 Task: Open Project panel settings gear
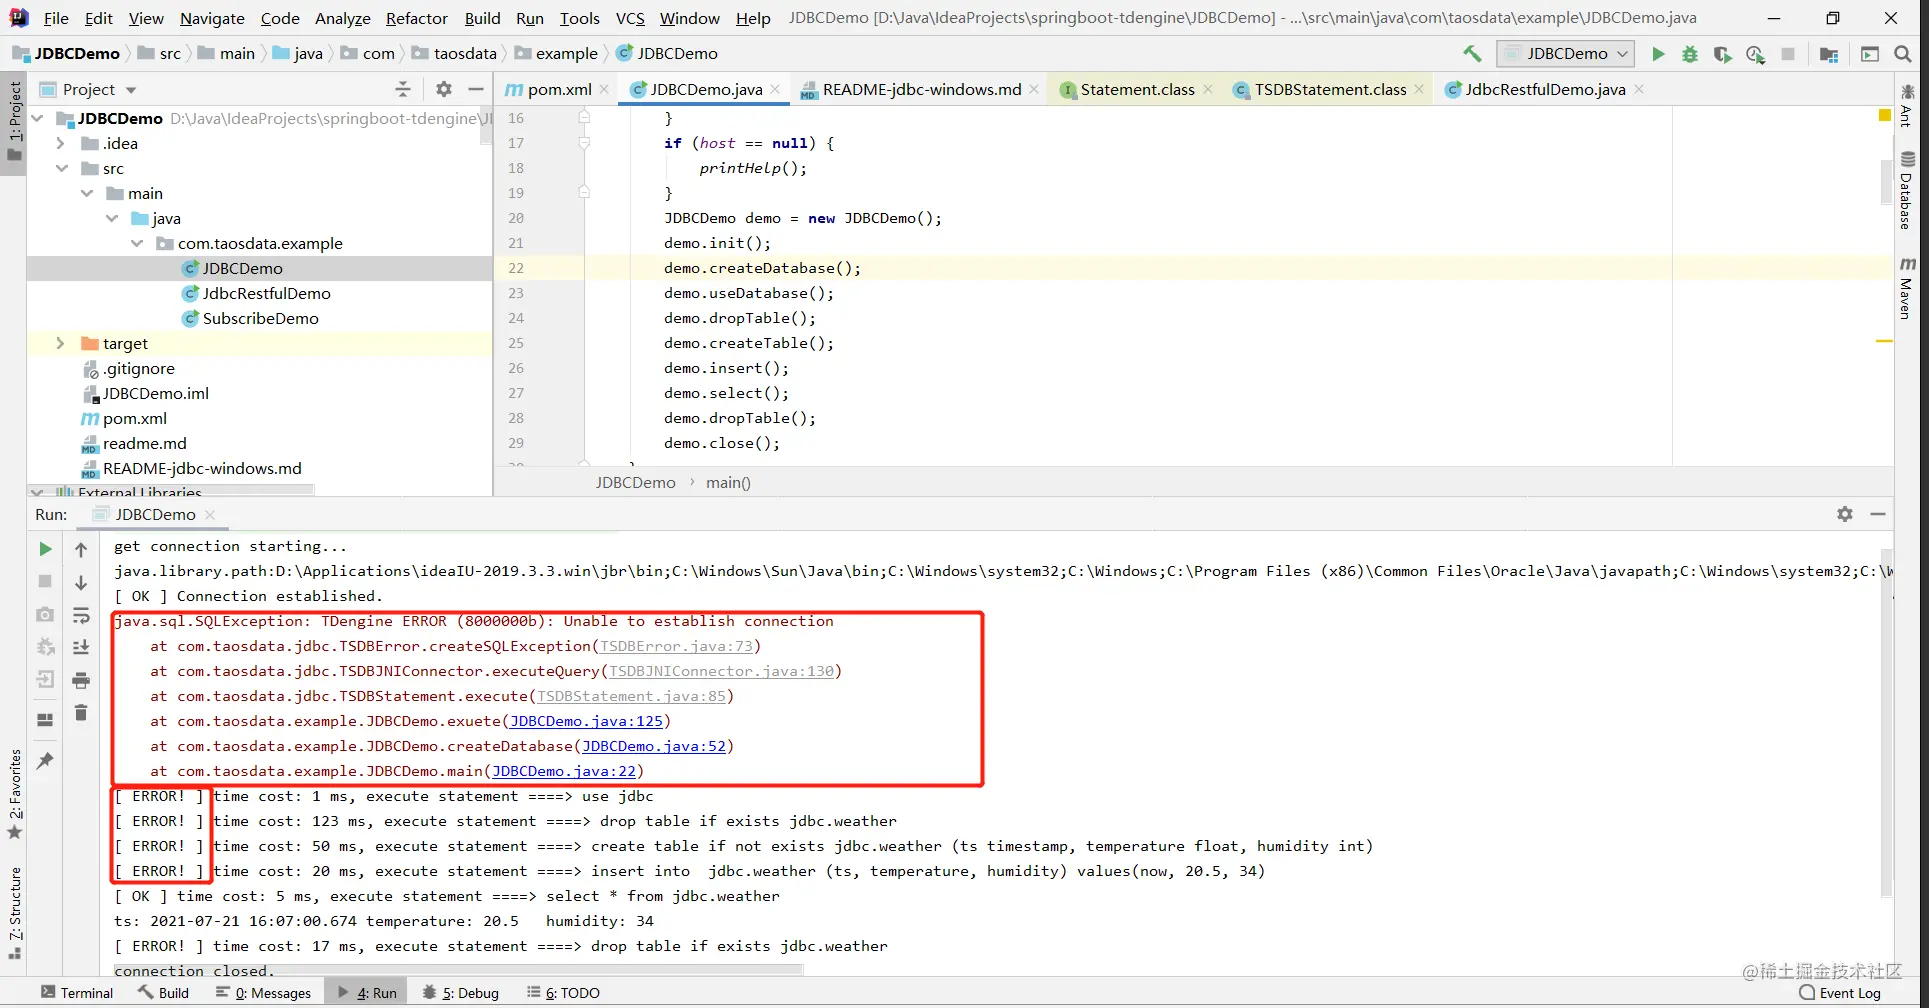[x=444, y=89]
